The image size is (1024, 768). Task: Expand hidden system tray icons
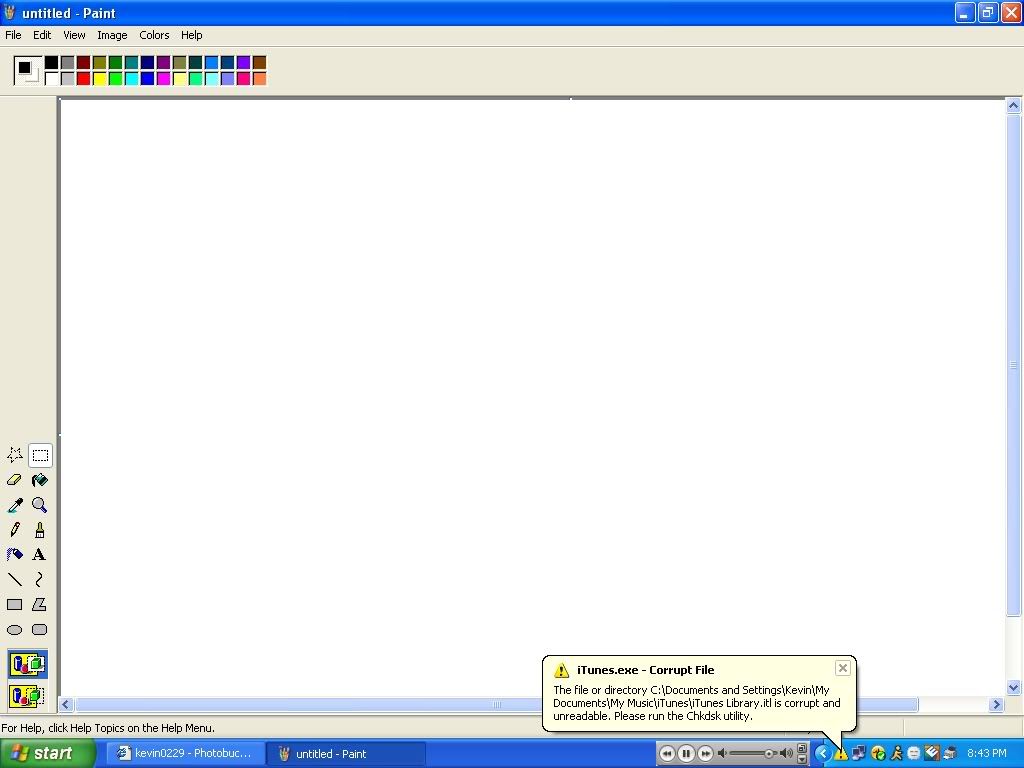(823, 754)
